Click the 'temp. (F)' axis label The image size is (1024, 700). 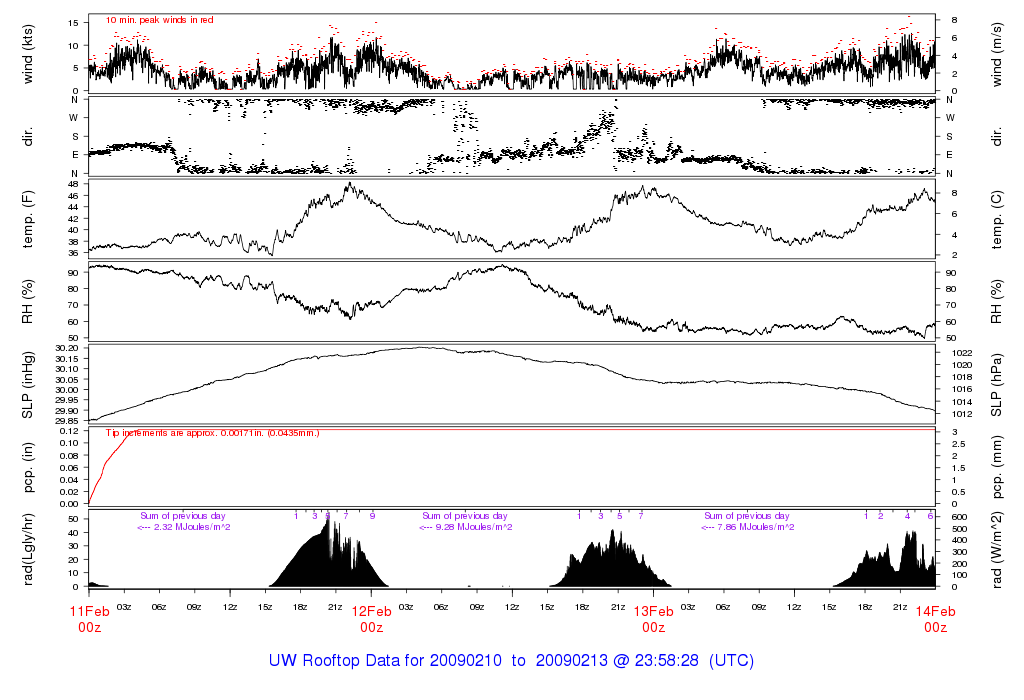[27, 219]
